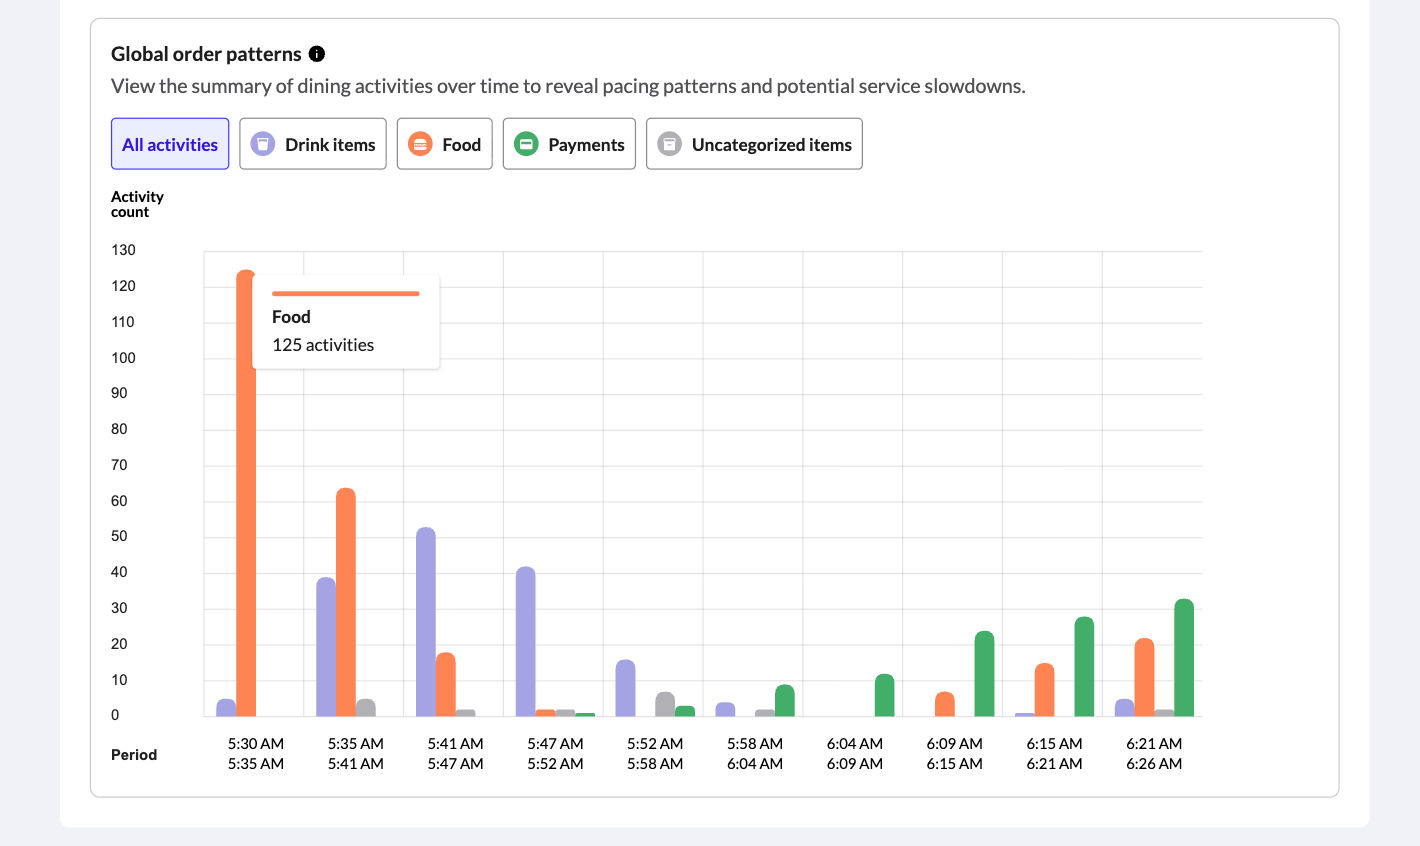Toggle the Drink items filter
The width and height of the screenshot is (1420, 846).
coord(313,143)
